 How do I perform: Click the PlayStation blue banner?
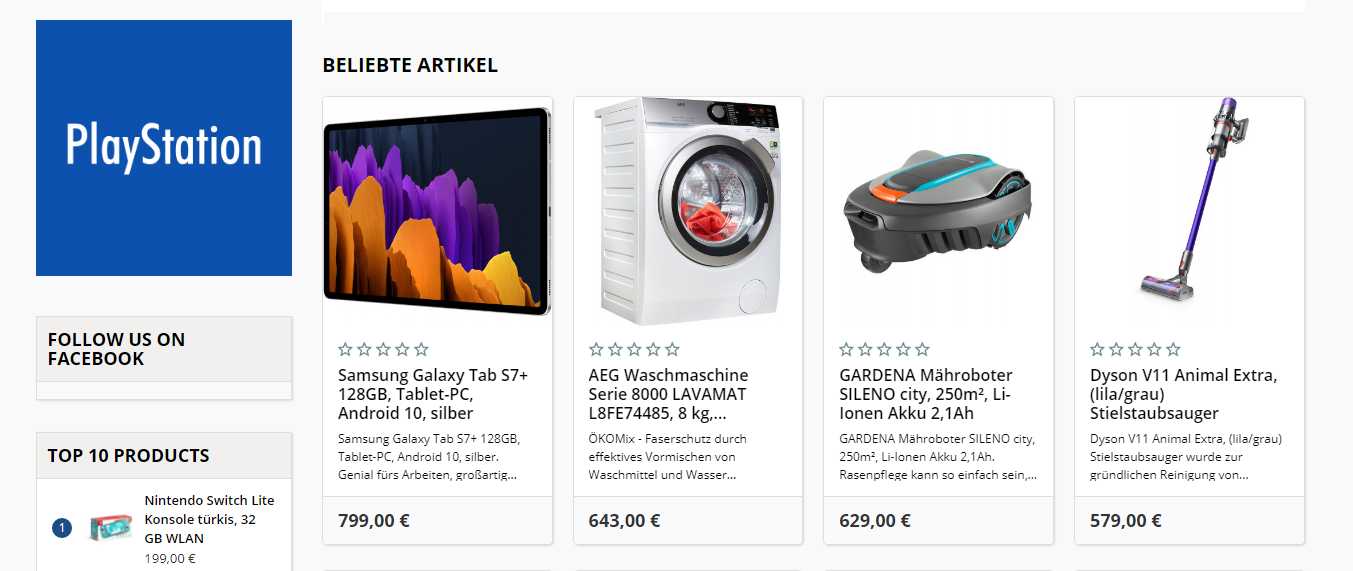click(164, 148)
